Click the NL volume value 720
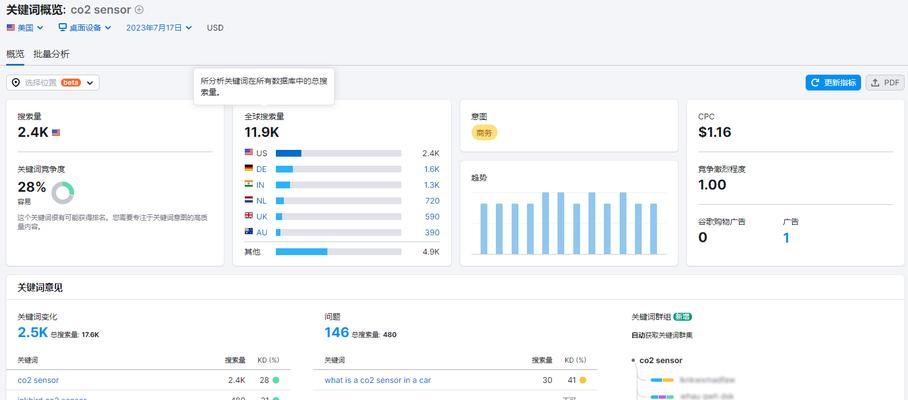This screenshot has width=908, height=400. click(433, 201)
